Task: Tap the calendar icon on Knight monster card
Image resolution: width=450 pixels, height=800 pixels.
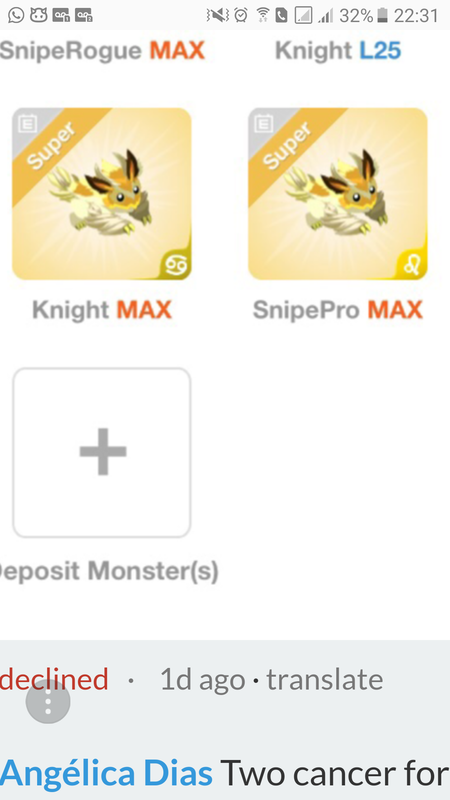Action: 28,123
